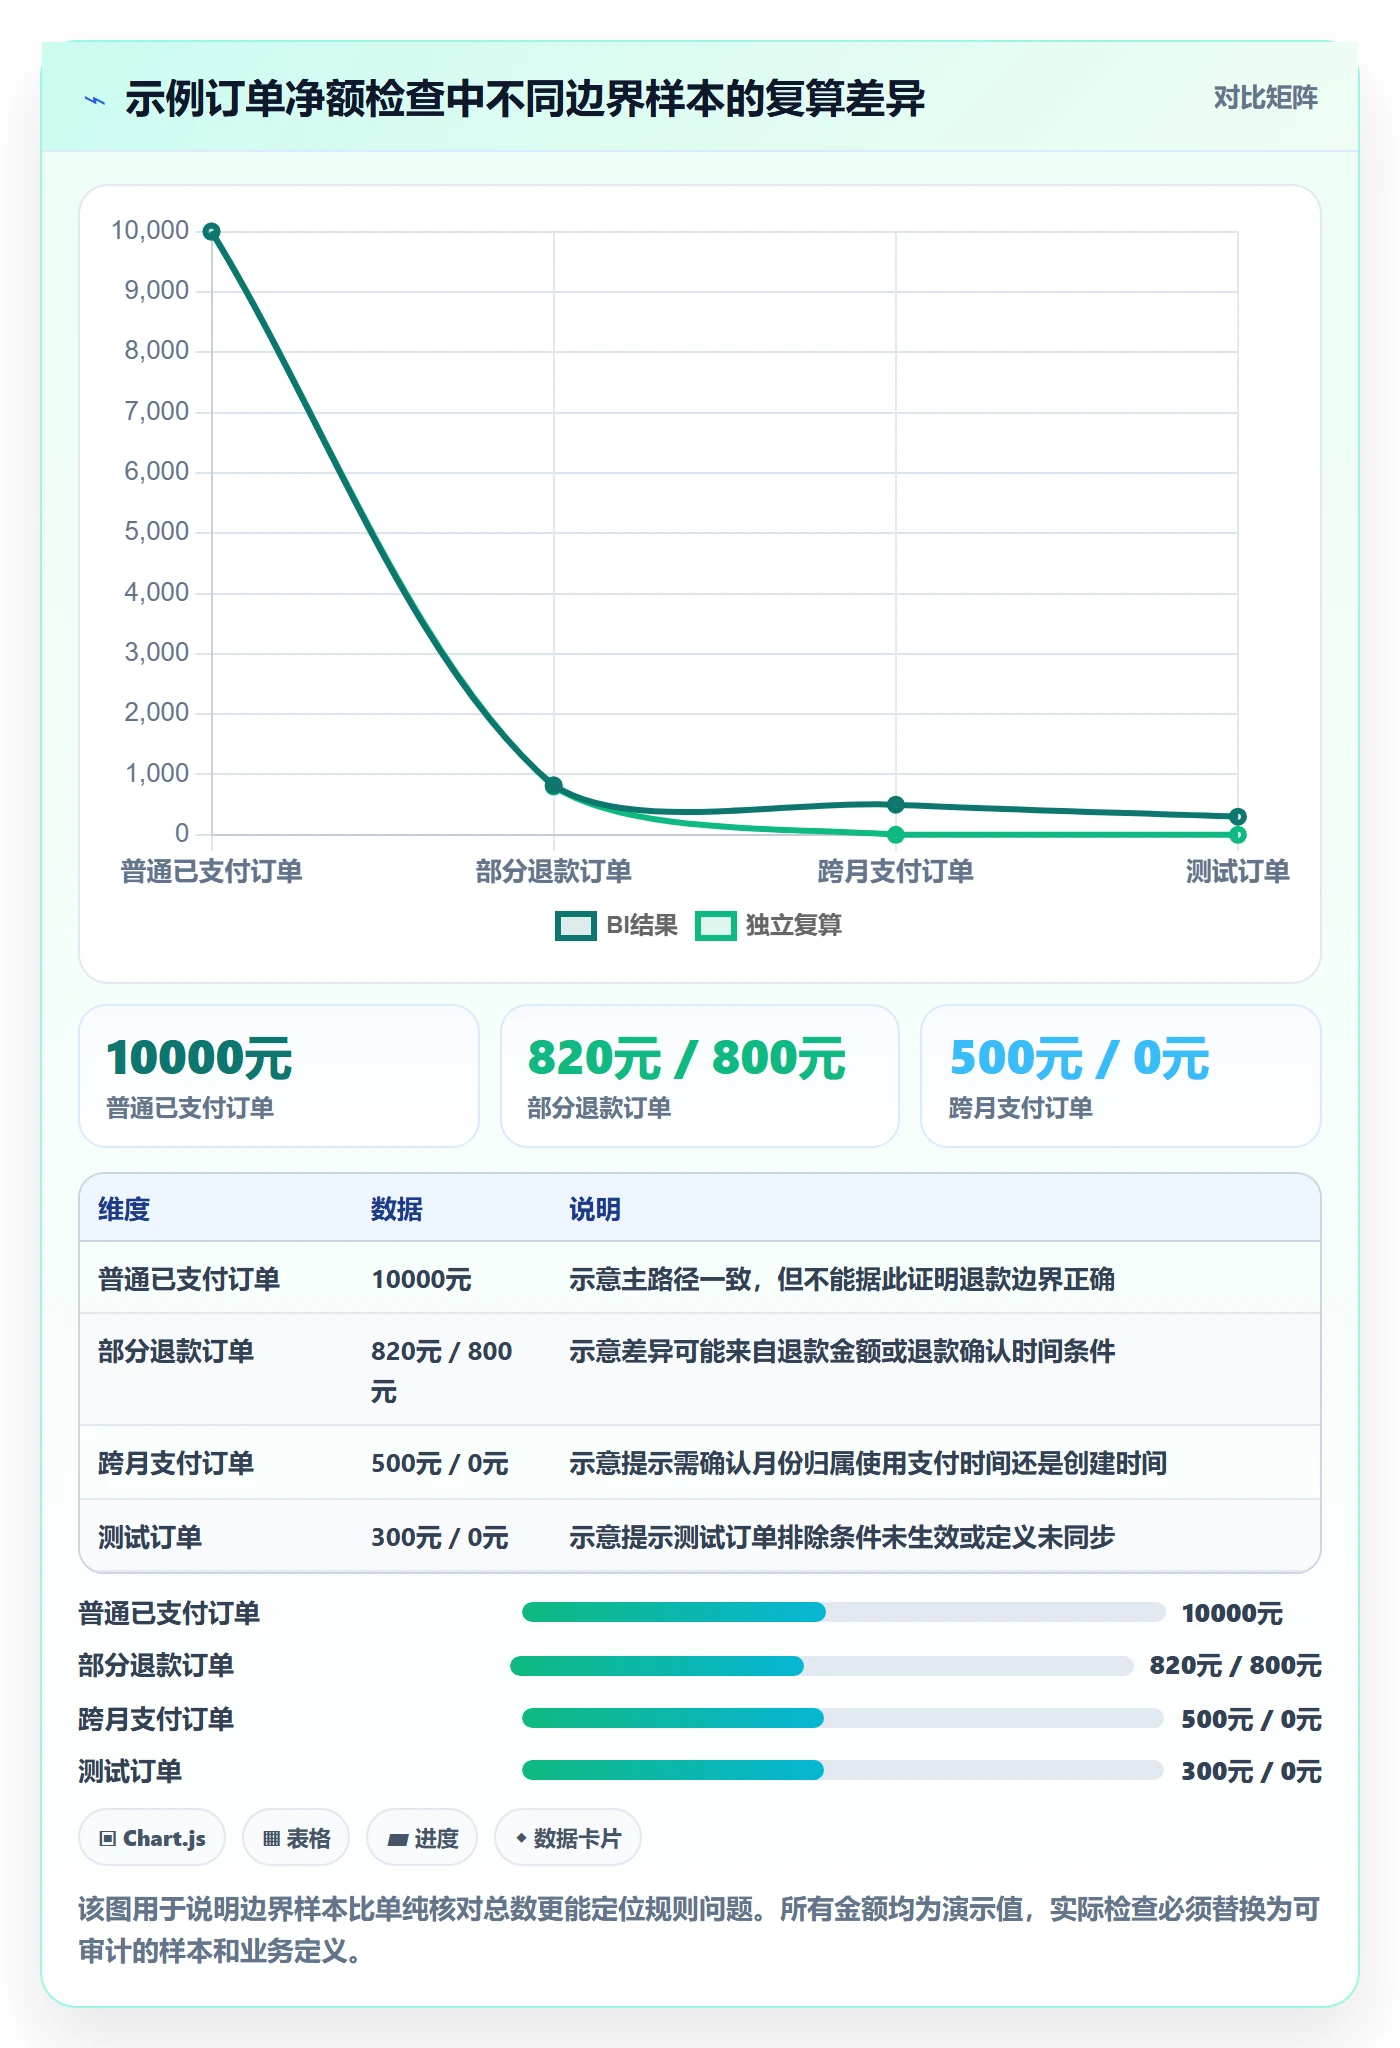This screenshot has width=1400, height=2048.
Task: Click the 维度 column header
Action: point(124,1209)
